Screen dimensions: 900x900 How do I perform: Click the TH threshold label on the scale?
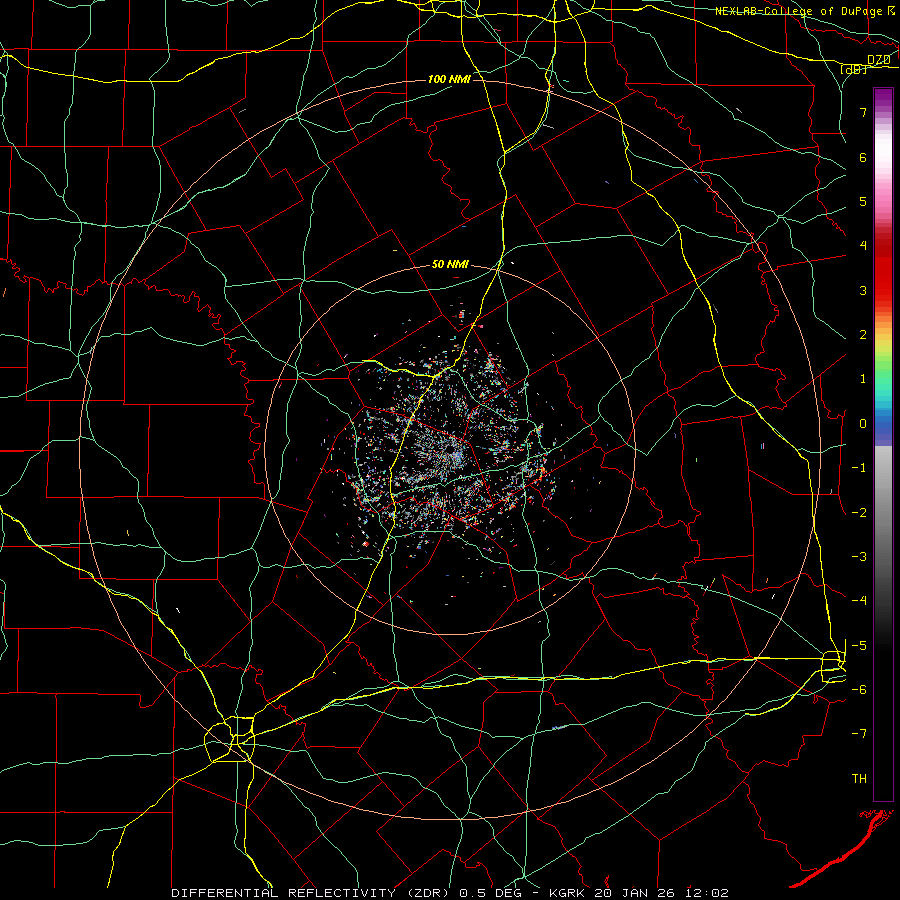(859, 779)
